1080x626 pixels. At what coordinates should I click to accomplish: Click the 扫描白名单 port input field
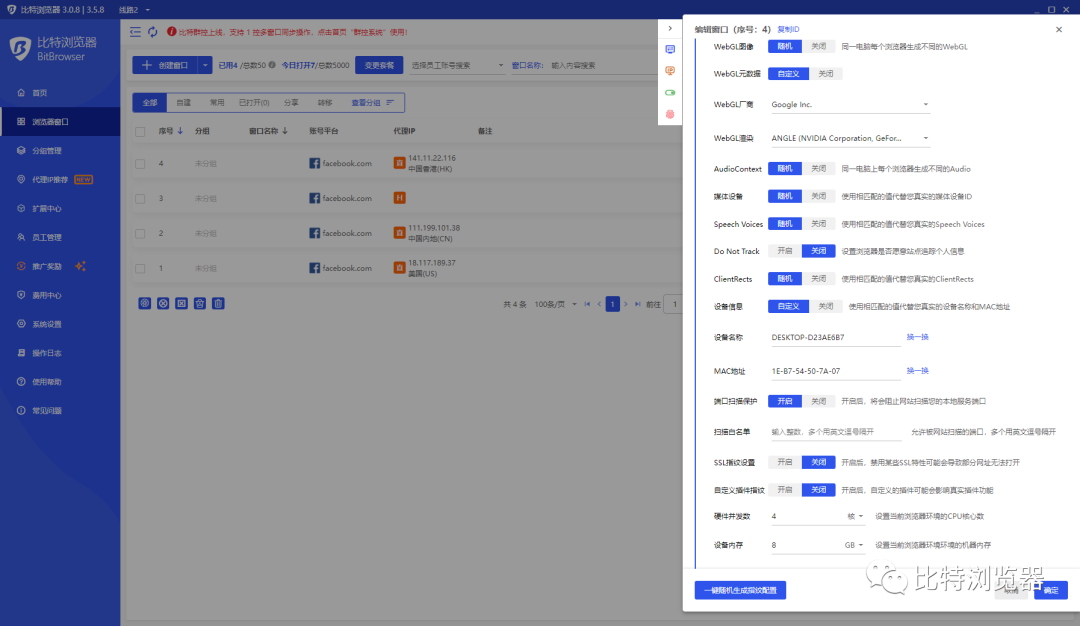836,432
